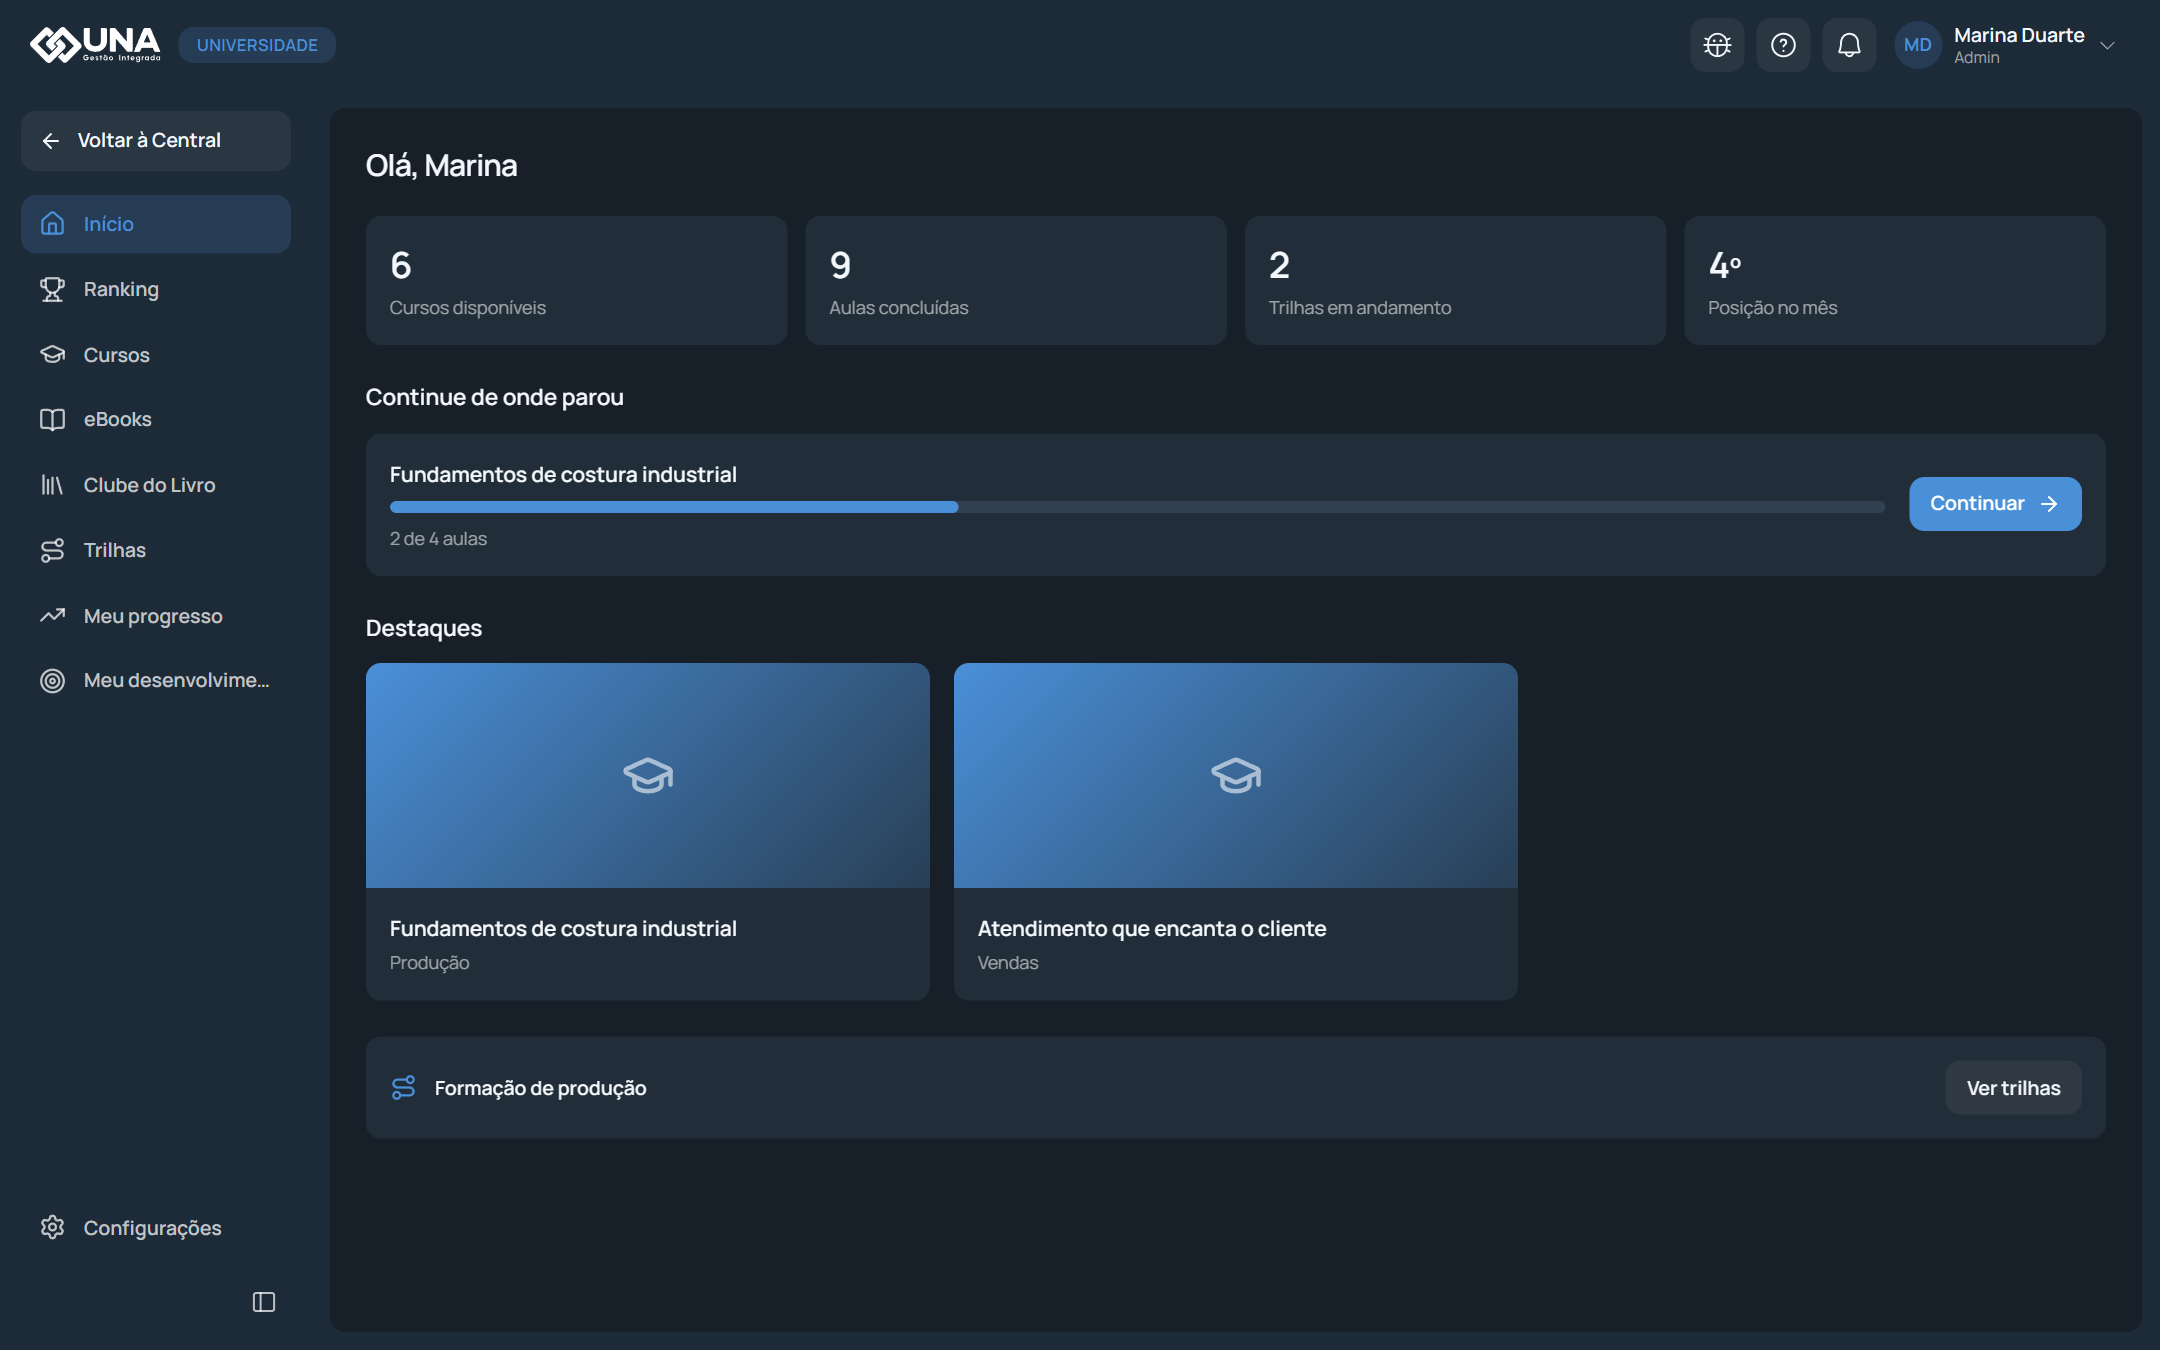Click the Vendas category label
2160x1350 pixels.
(1008, 963)
